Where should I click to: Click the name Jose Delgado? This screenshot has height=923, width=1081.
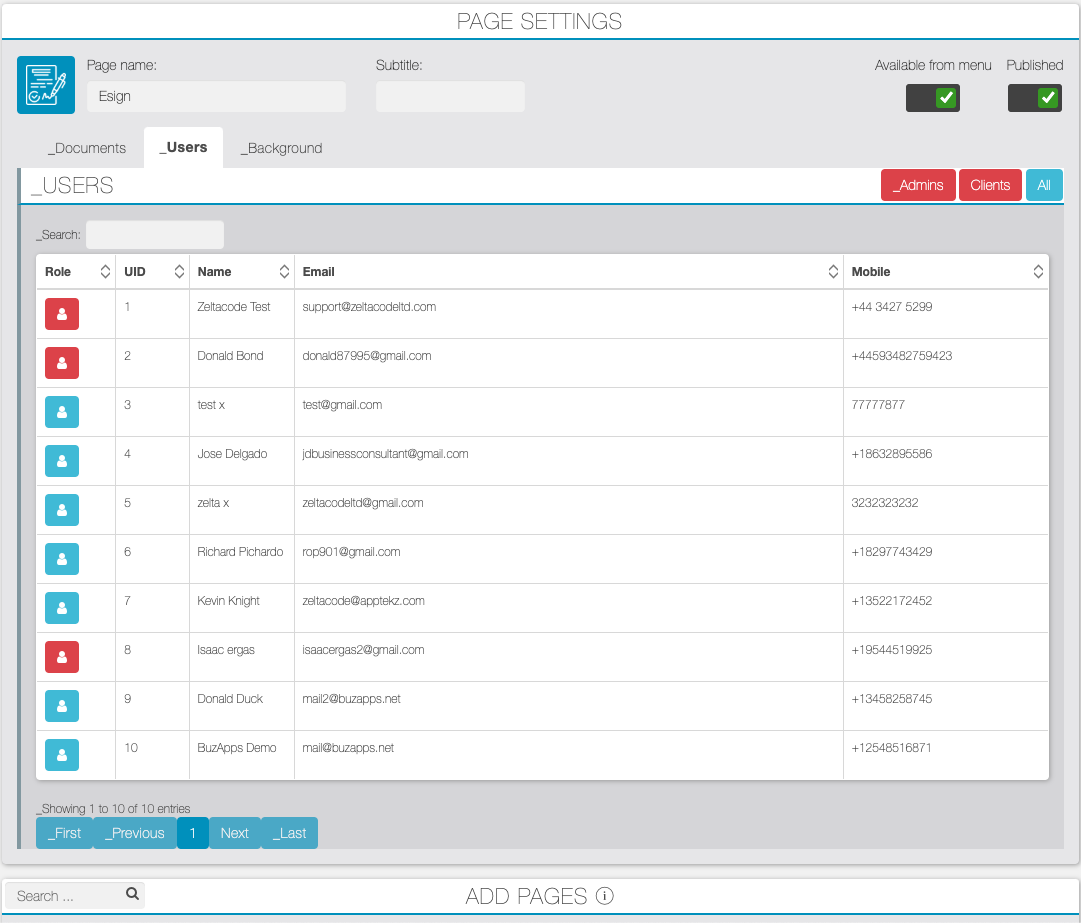(x=232, y=454)
